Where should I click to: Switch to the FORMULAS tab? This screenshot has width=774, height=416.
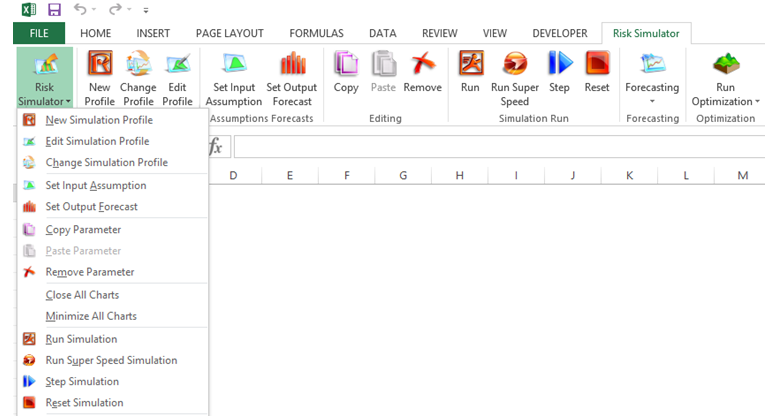coord(316,33)
